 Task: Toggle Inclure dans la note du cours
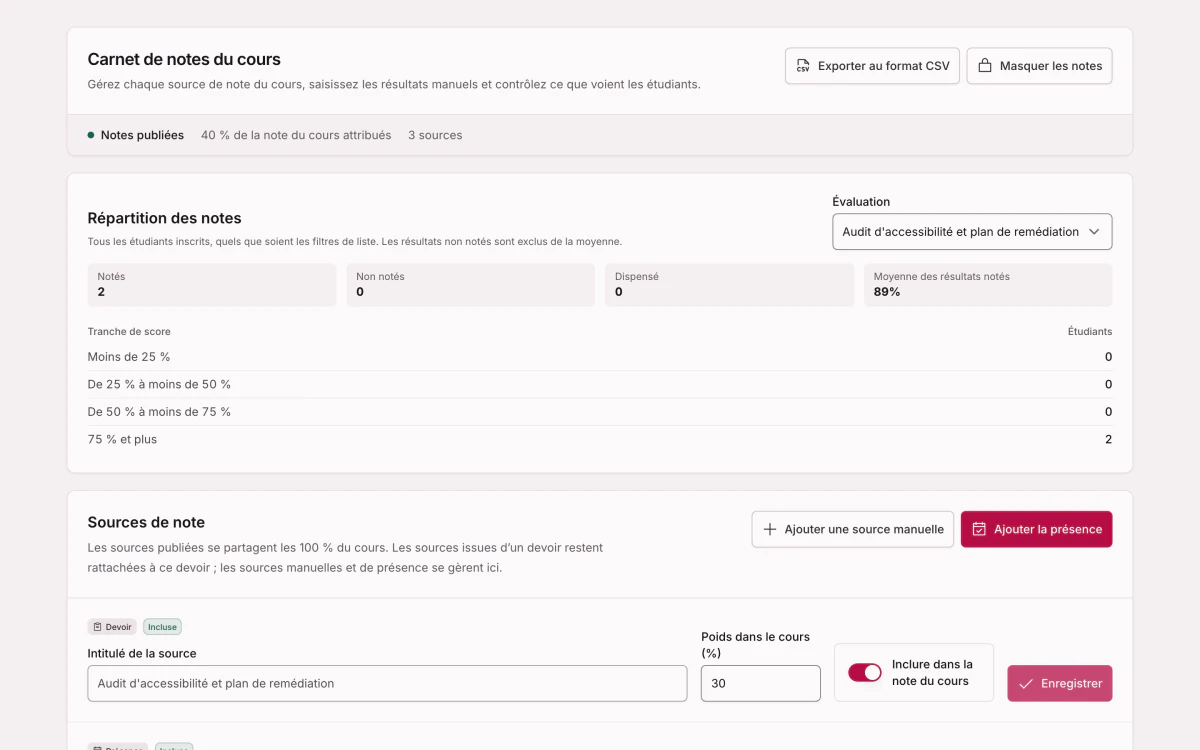[865, 672]
